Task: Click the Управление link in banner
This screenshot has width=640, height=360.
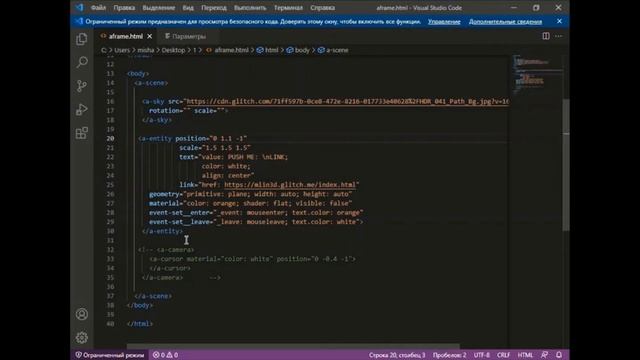Action: tap(444, 22)
